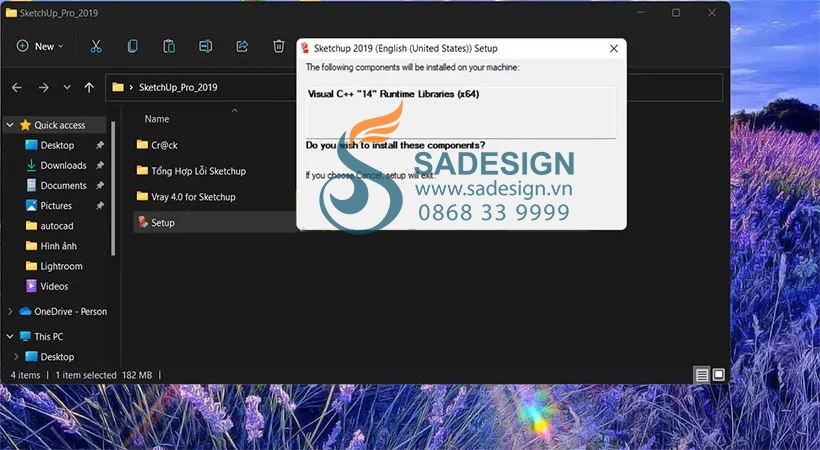Screen dimensions: 820x450
Task: Click the Rename icon in toolbar
Action: 206,47
